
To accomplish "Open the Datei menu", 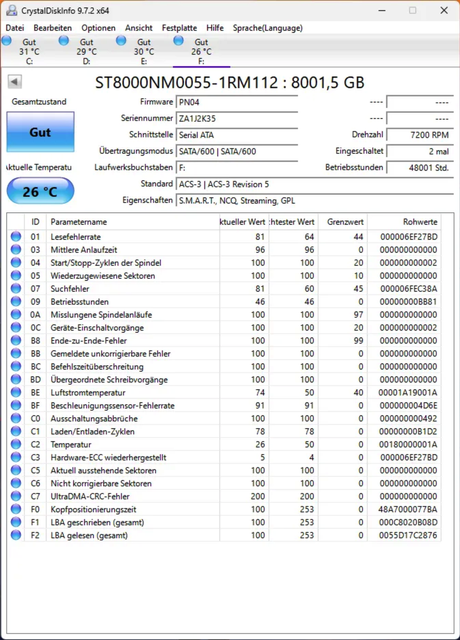I will (x=15, y=28).
